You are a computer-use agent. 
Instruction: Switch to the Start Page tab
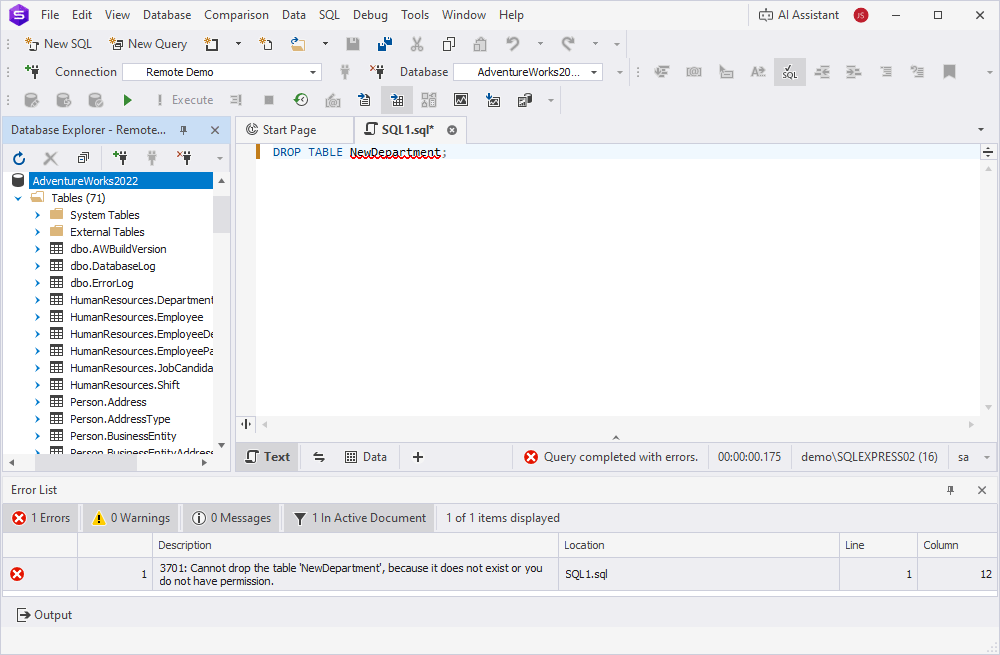point(293,129)
